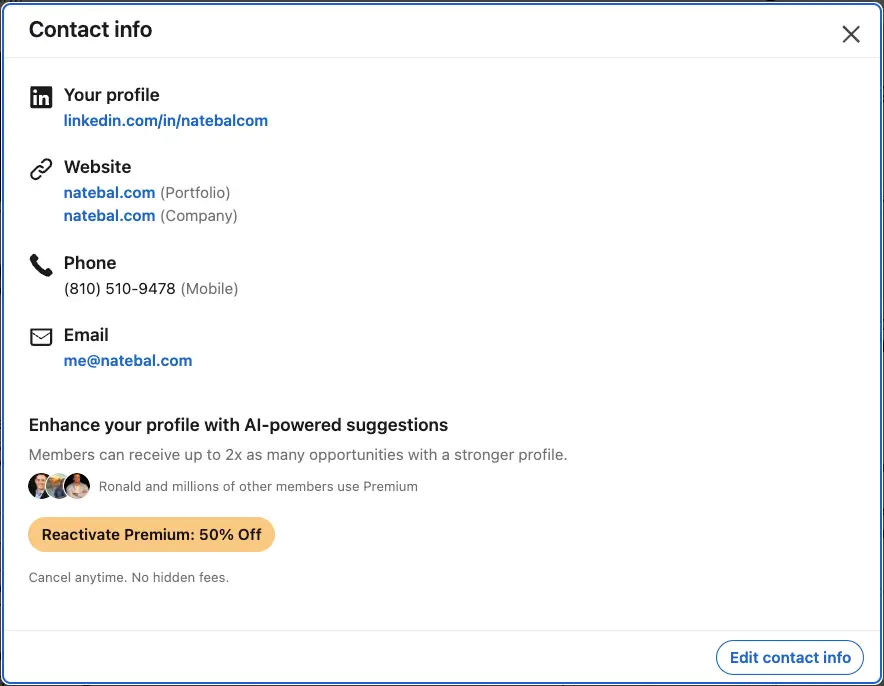
Task: Open the linkedin.com/in/natebalcom profile link
Action: (x=166, y=121)
